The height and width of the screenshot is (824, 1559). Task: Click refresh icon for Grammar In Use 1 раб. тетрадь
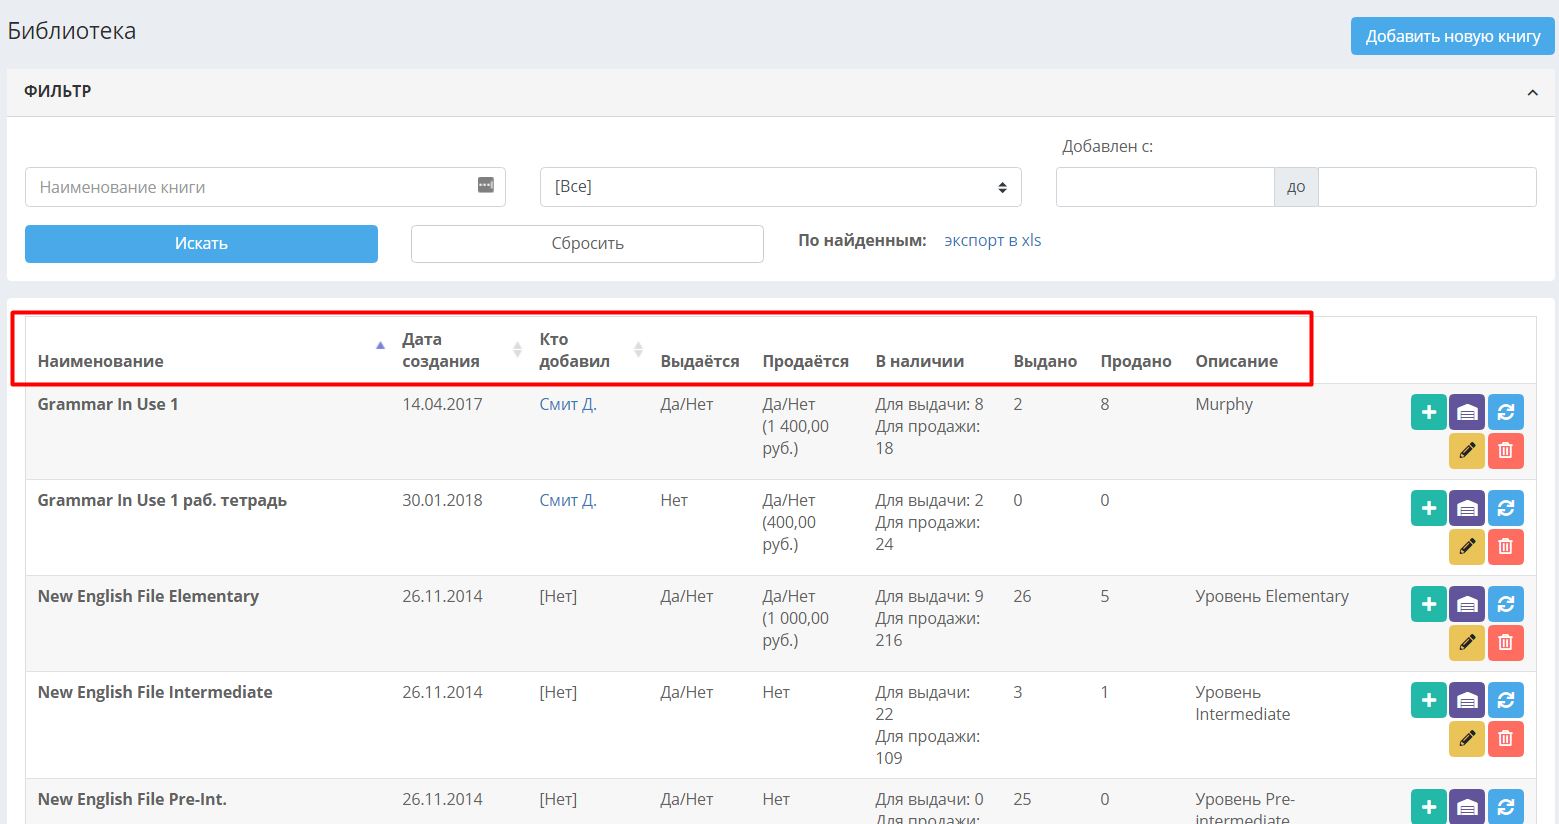click(1505, 508)
